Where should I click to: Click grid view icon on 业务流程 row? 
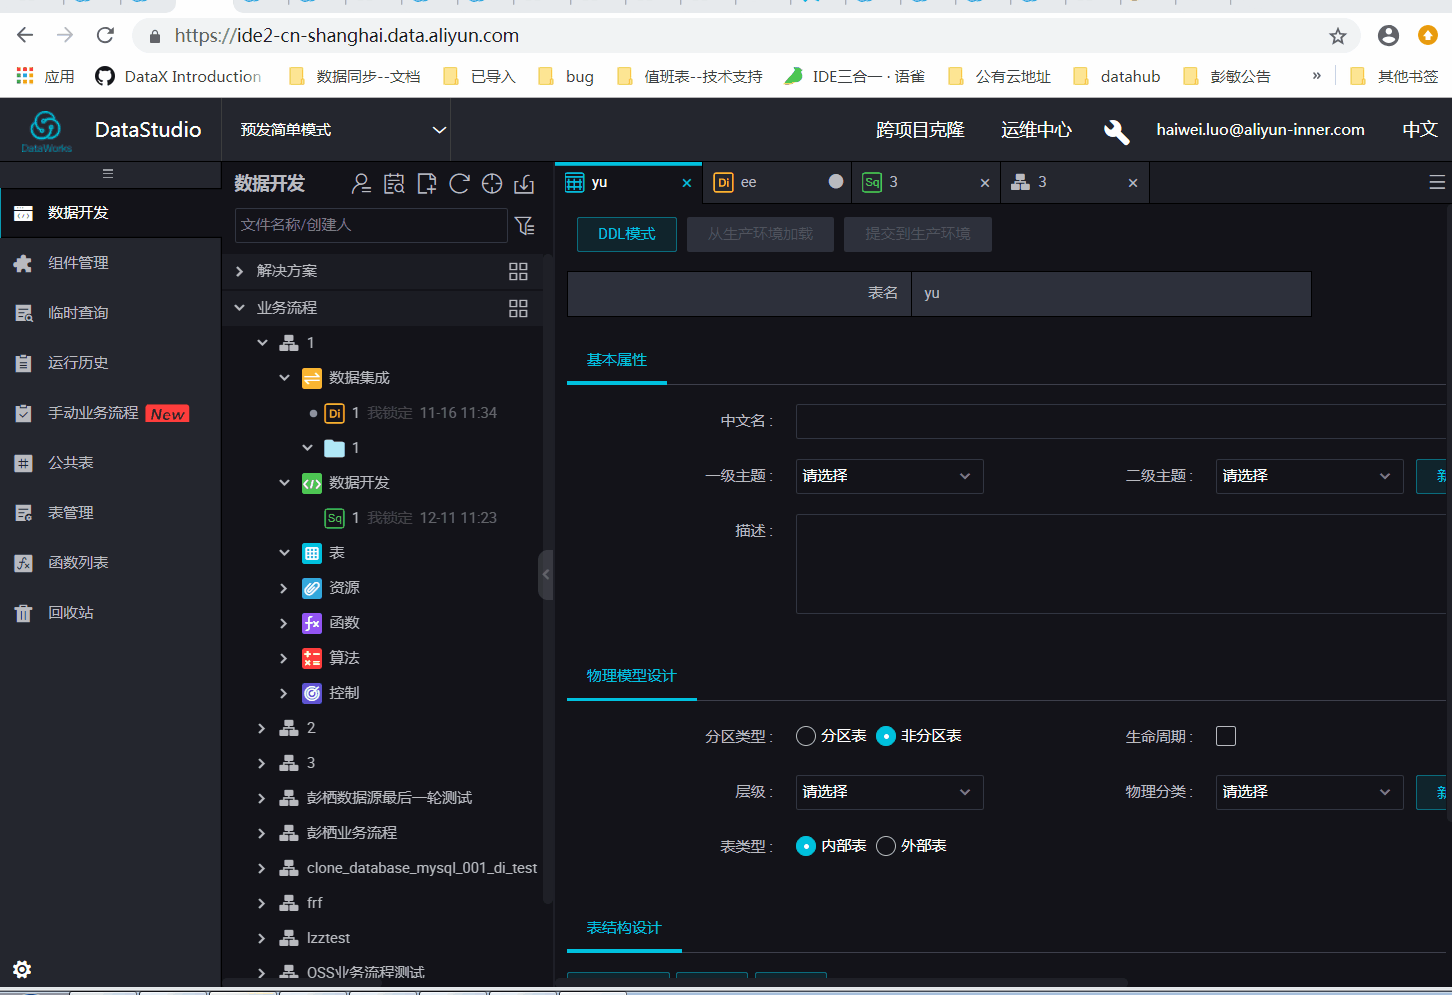point(518,309)
